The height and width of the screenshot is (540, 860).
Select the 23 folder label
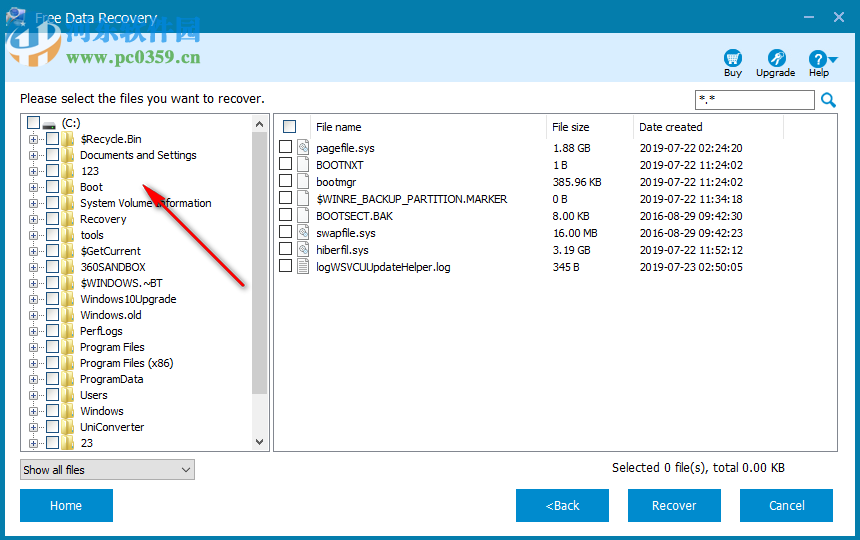pyautogui.click(x=87, y=443)
